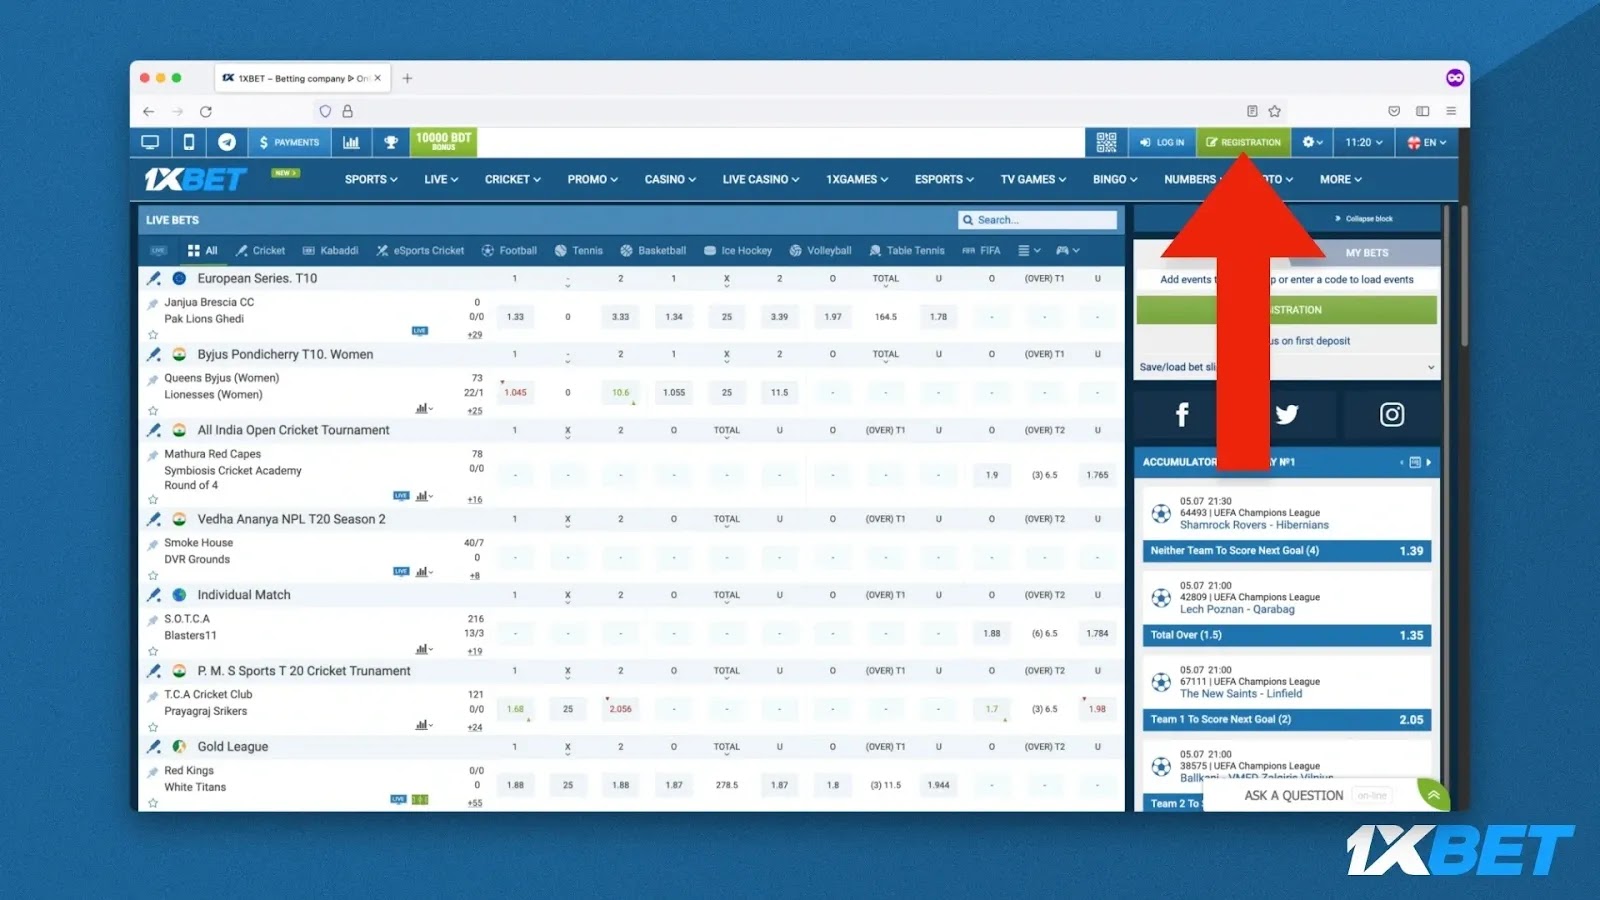Click the Cricket sport filter
This screenshot has width=1600, height=900.
point(260,251)
